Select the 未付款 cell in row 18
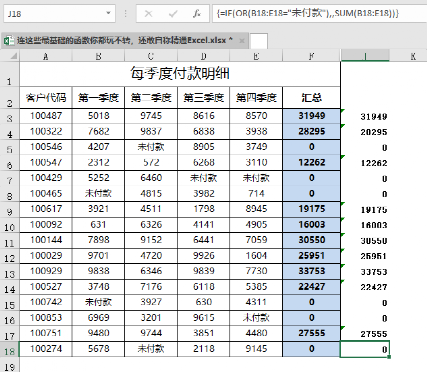 point(151,349)
